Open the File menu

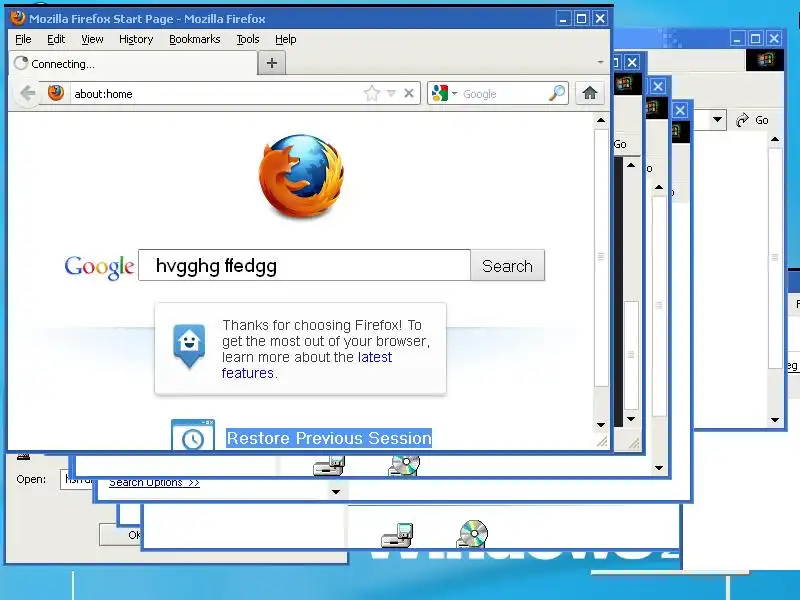click(23, 39)
